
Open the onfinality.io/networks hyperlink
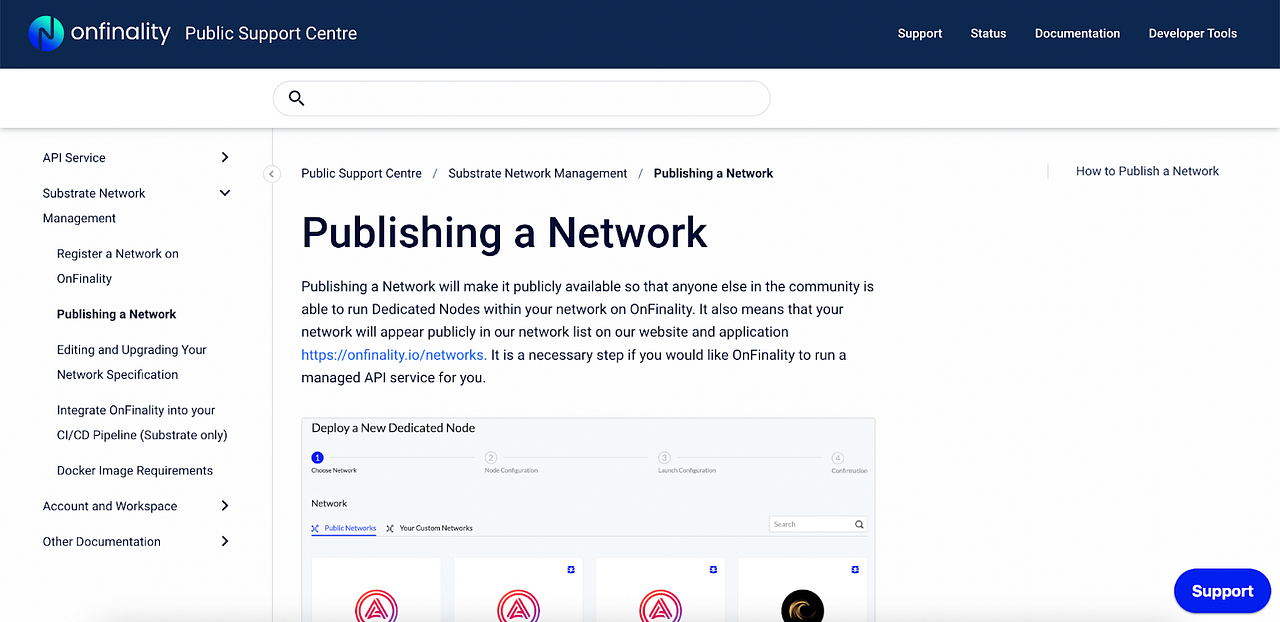(x=394, y=355)
